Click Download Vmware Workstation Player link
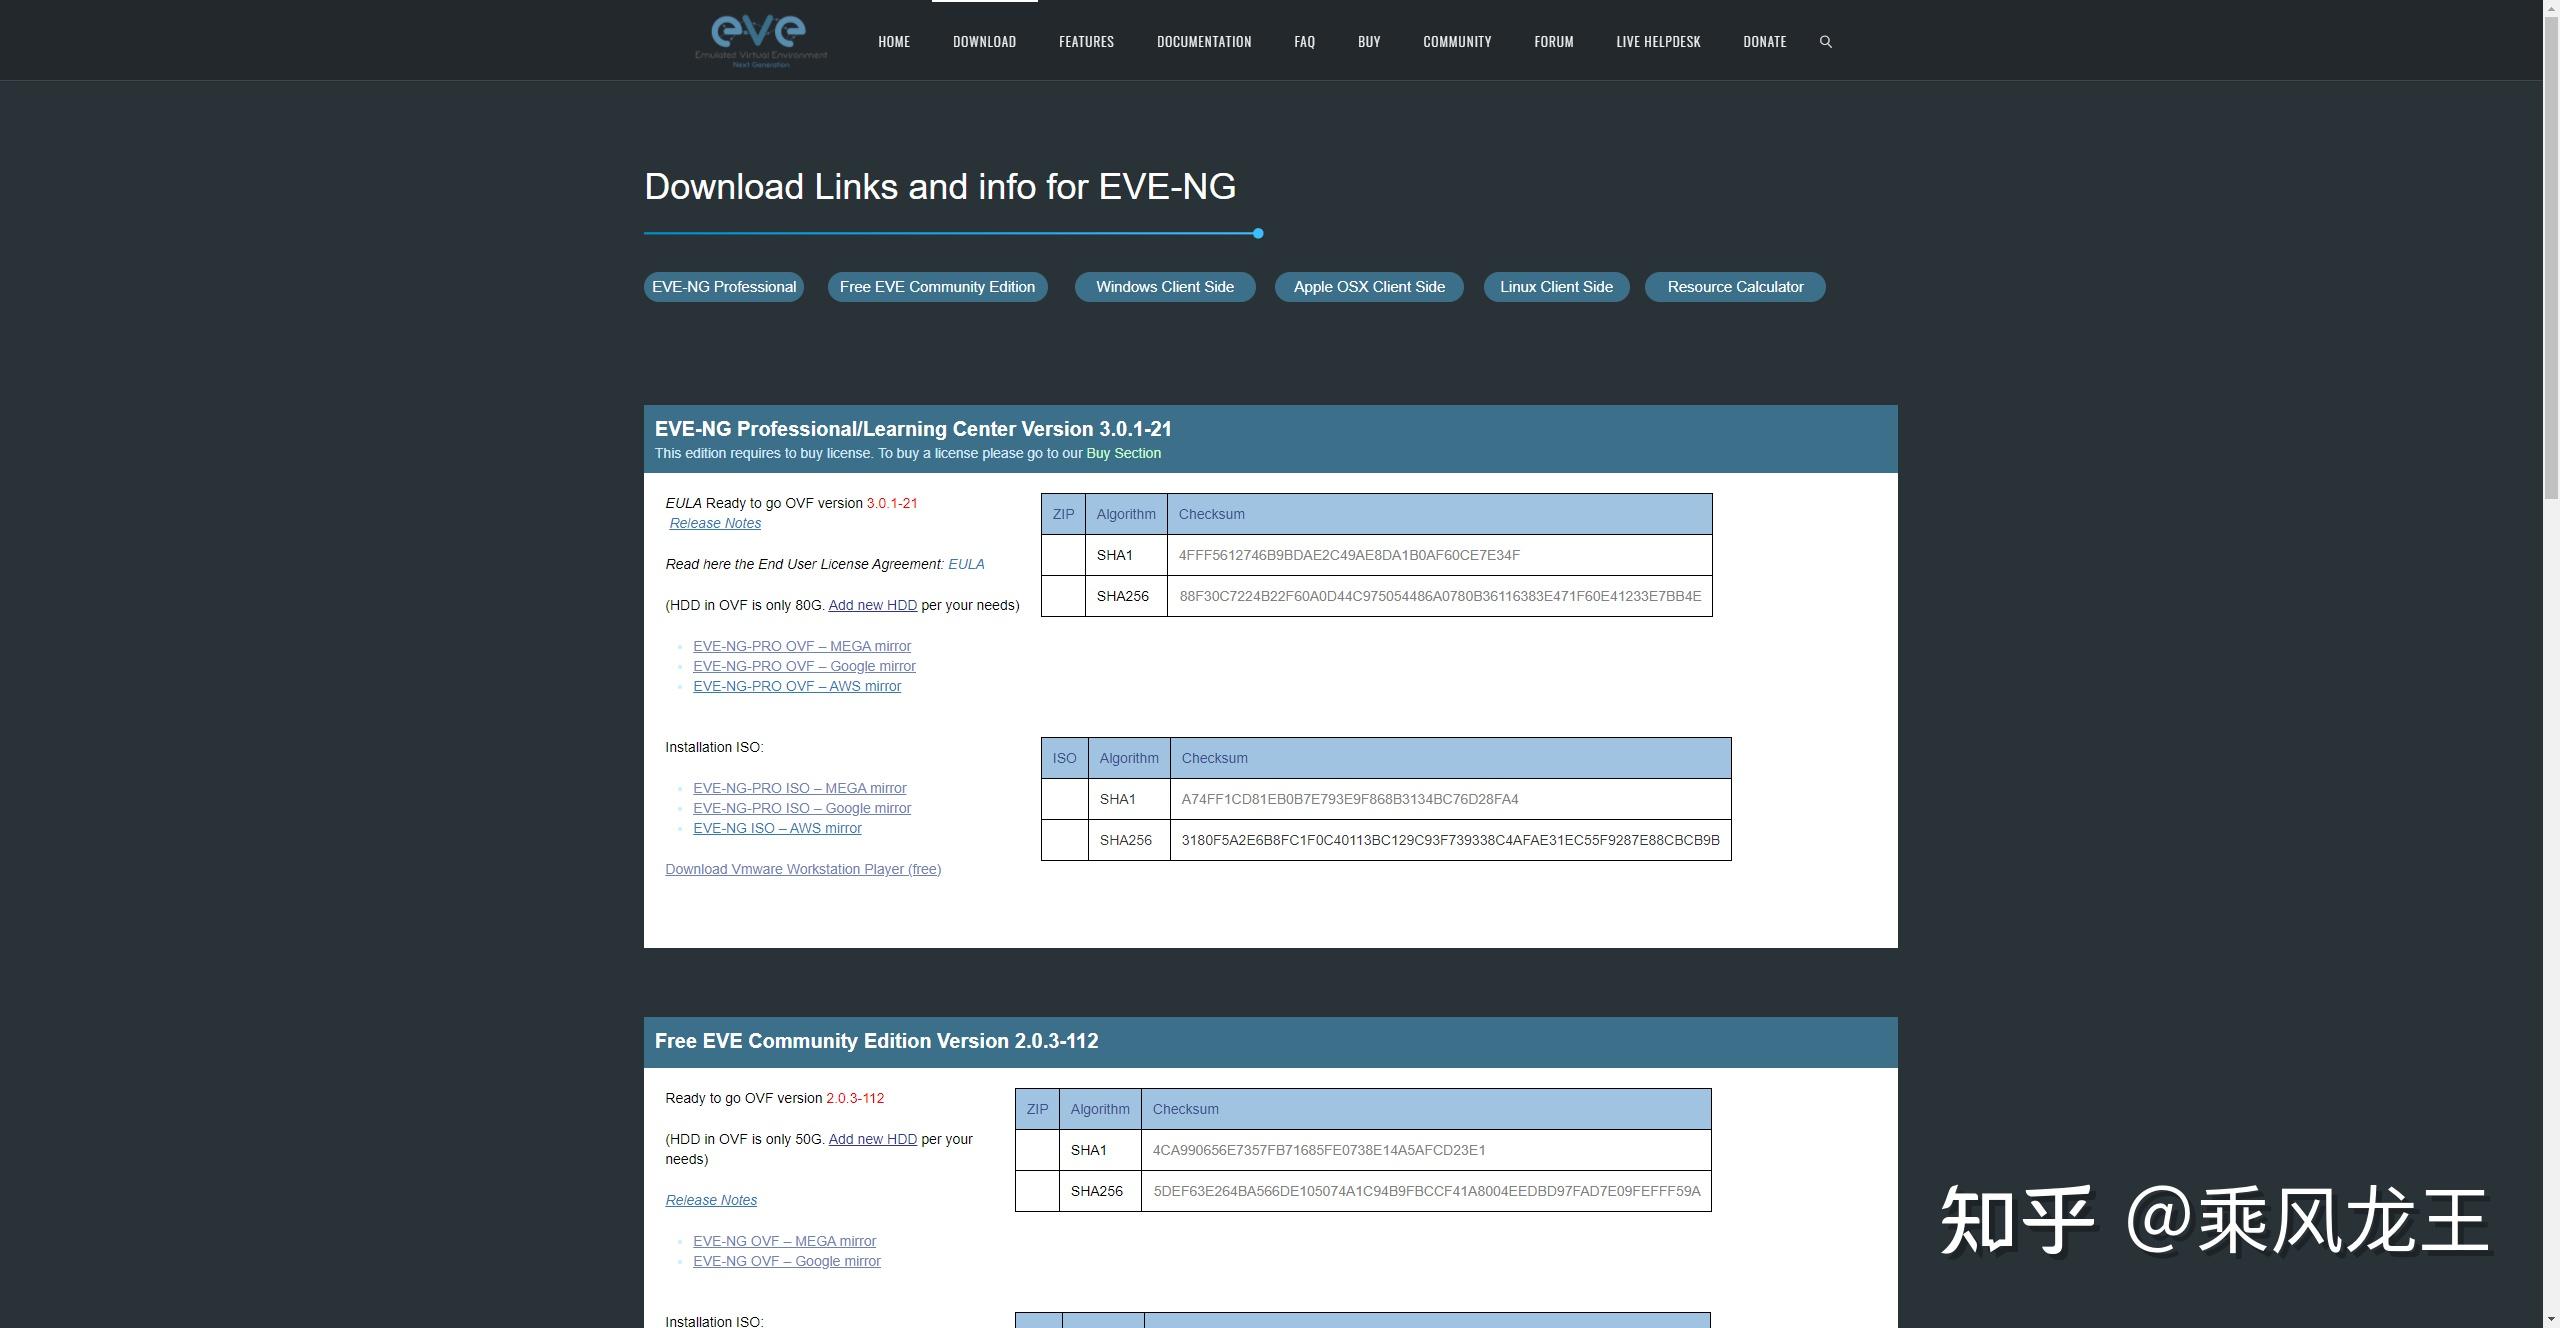This screenshot has width=2560, height=1328. click(x=802, y=870)
